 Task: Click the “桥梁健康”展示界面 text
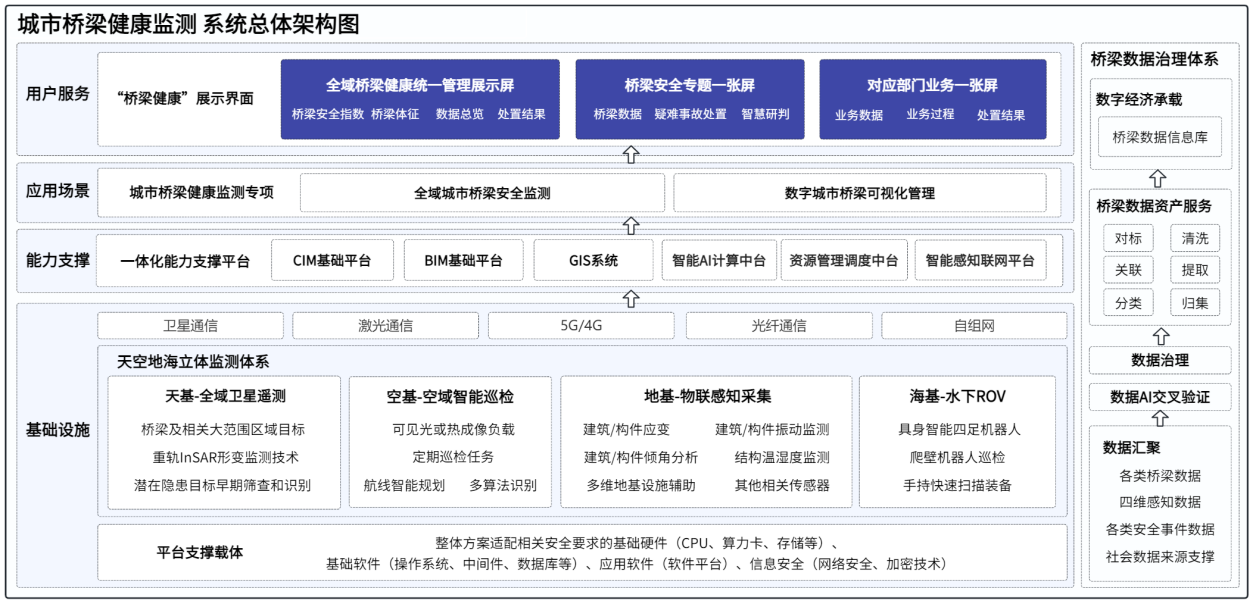pos(185,98)
